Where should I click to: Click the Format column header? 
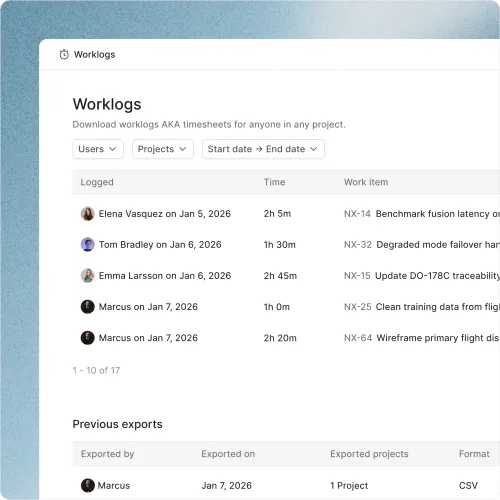click(474, 454)
